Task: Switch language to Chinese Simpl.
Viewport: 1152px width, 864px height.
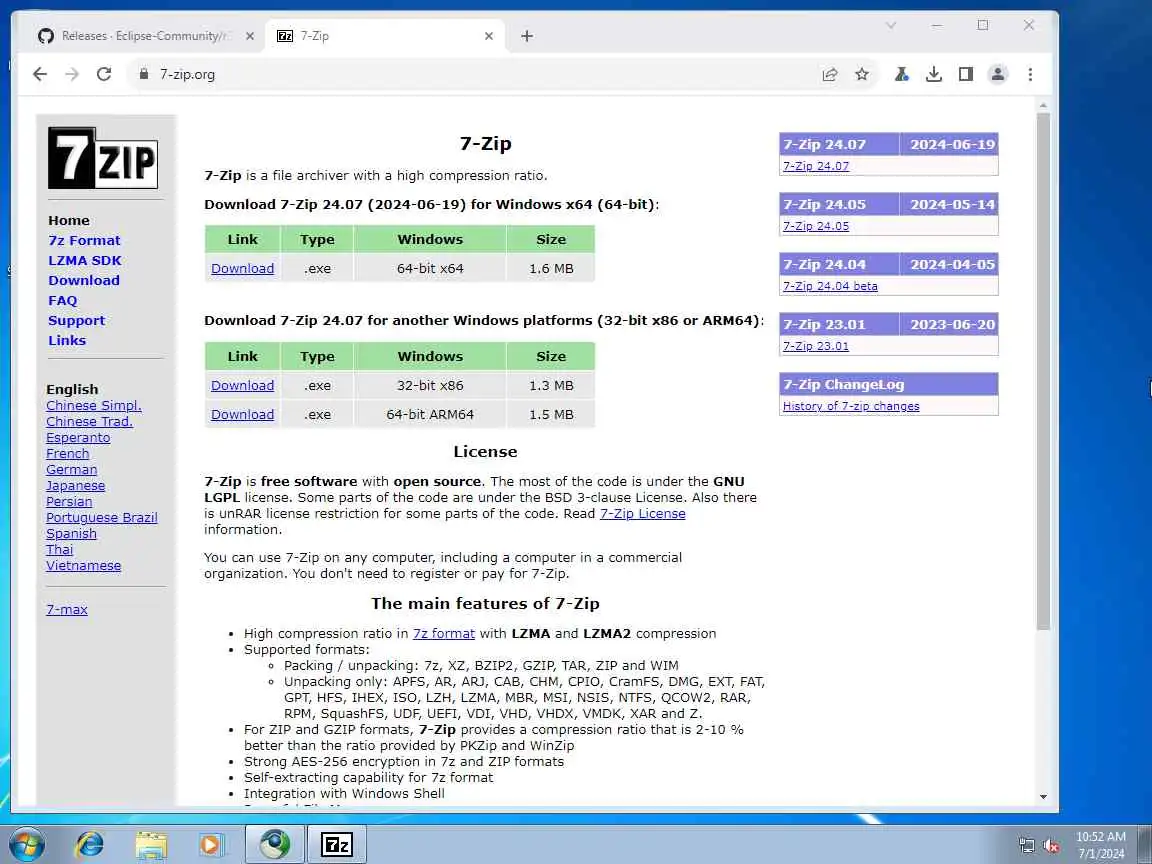Action: [94, 406]
